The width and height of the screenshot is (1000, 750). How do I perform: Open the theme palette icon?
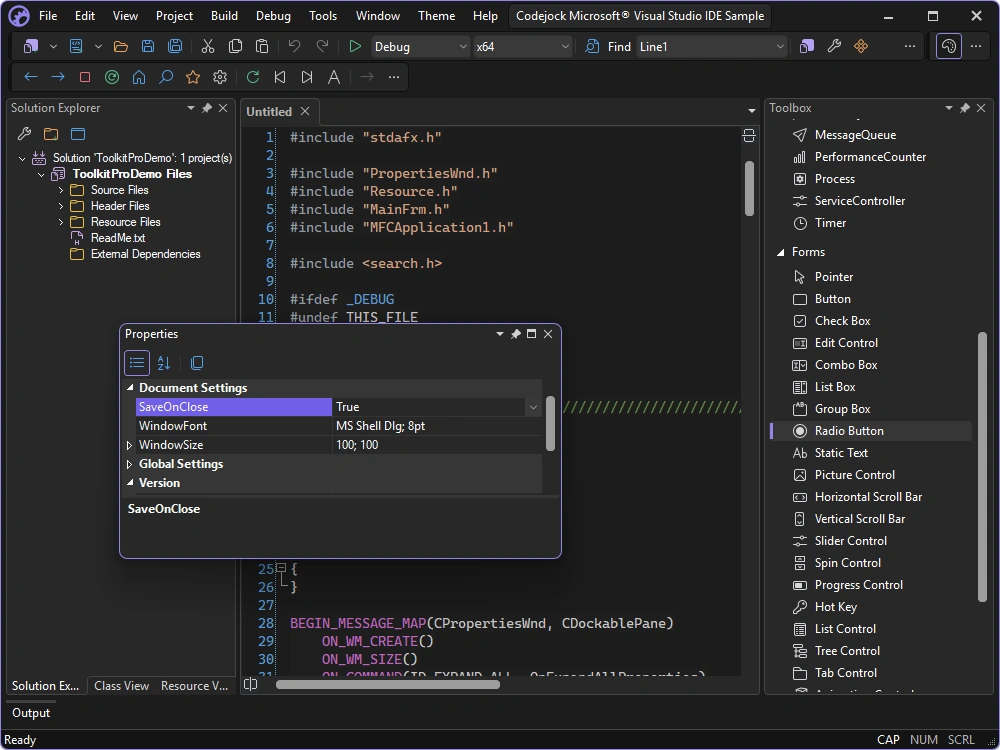(x=949, y=47)
